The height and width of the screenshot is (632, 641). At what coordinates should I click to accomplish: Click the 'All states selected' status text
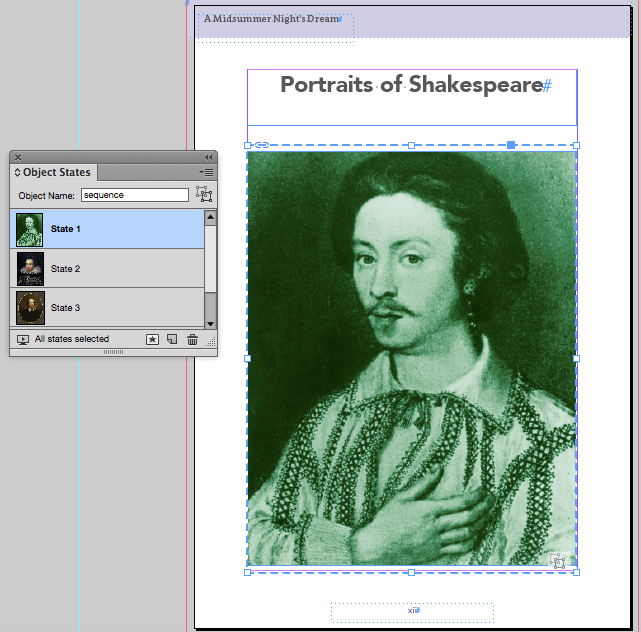tap(72, 339)
